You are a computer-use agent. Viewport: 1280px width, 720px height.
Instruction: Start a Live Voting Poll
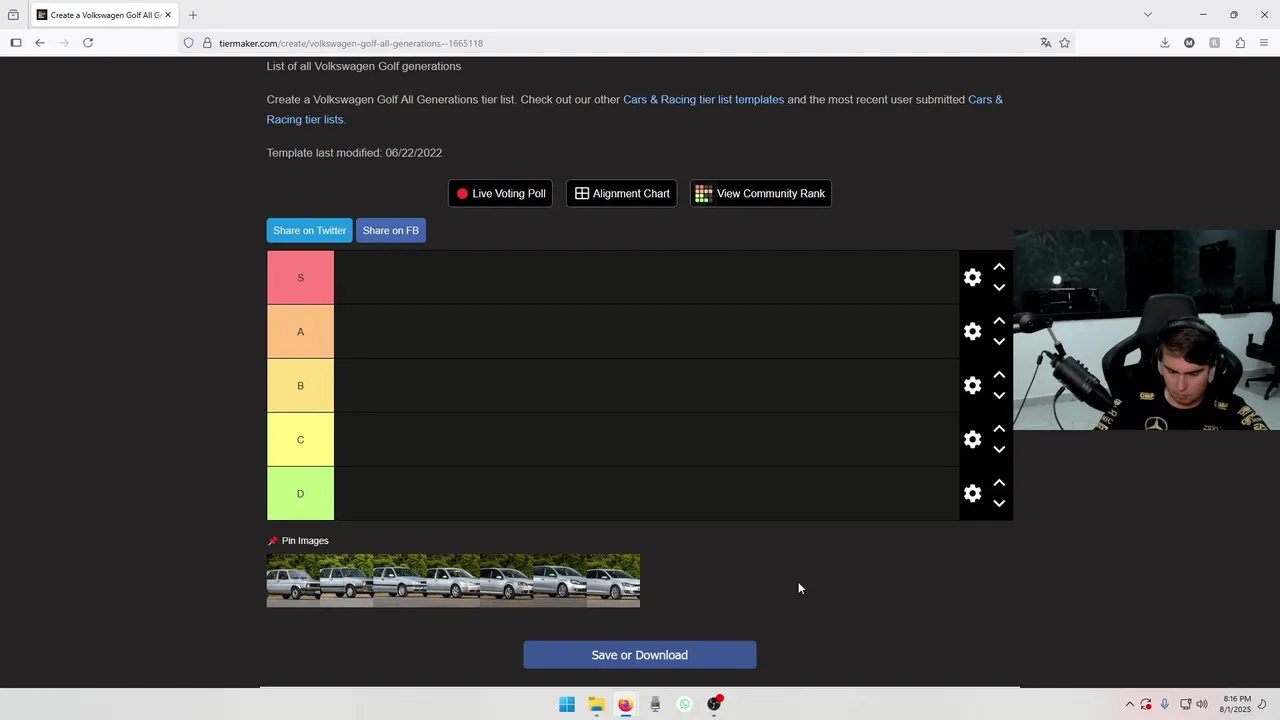tap(500, 193)
